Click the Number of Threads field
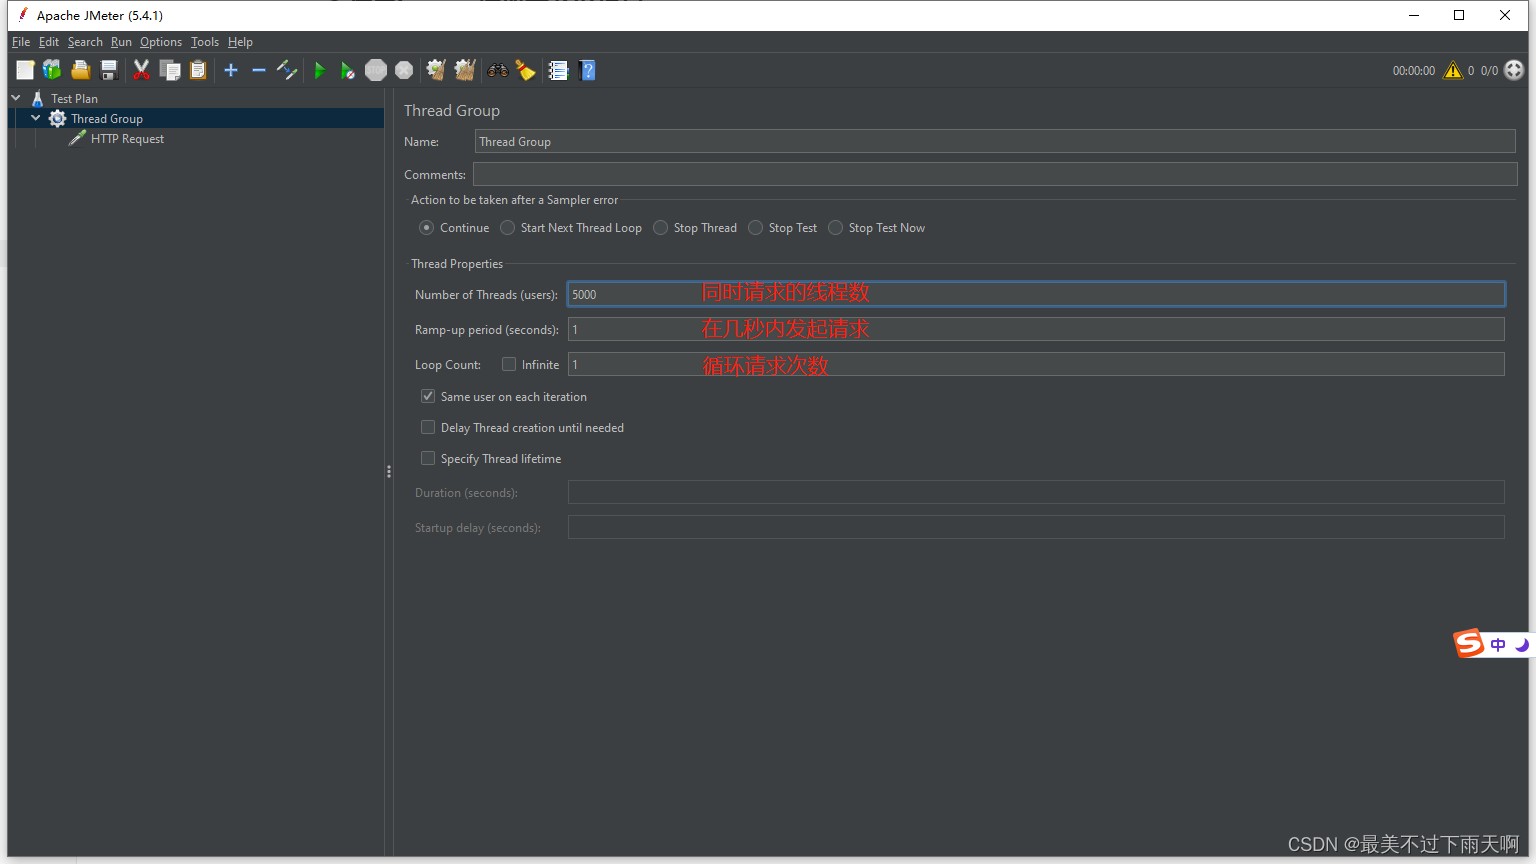Image resolution: width=1536 pixels, height=864 pixels. (x=1036, y=294)
